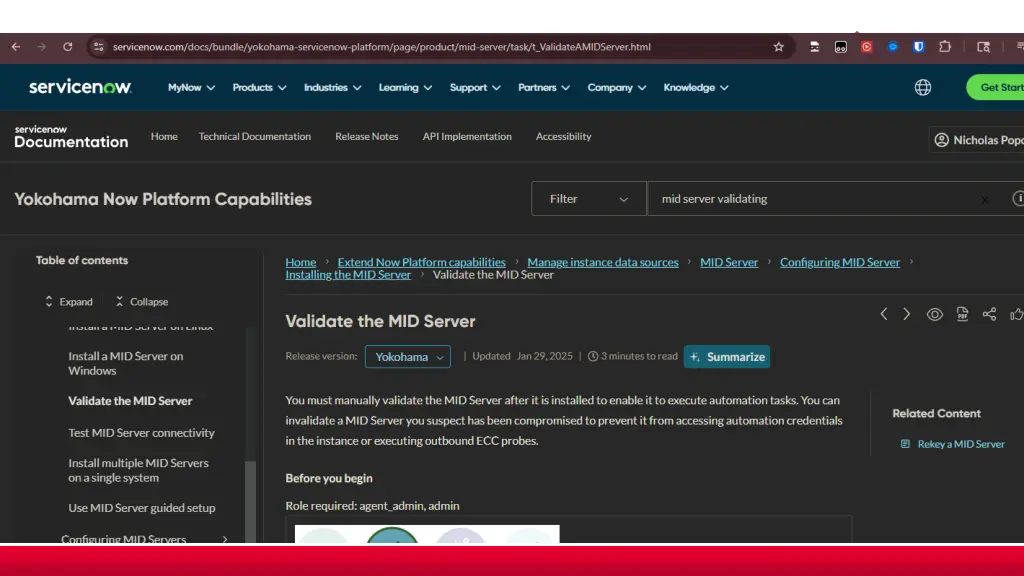
Task: Go to previous topic with left chevron
Action: pyautogui.click(x=884, y=314)
